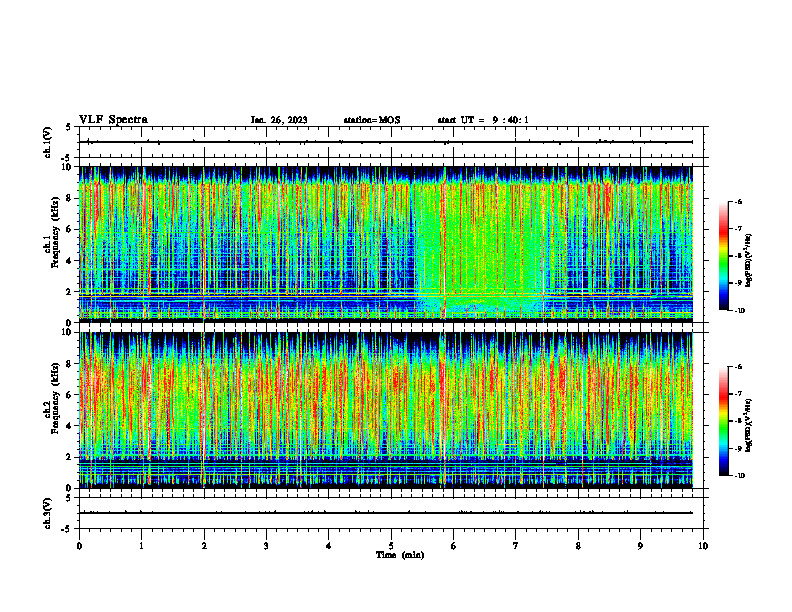
Task: Click the "ch.1(V)" axis label
Action: (x=48, y=142)
